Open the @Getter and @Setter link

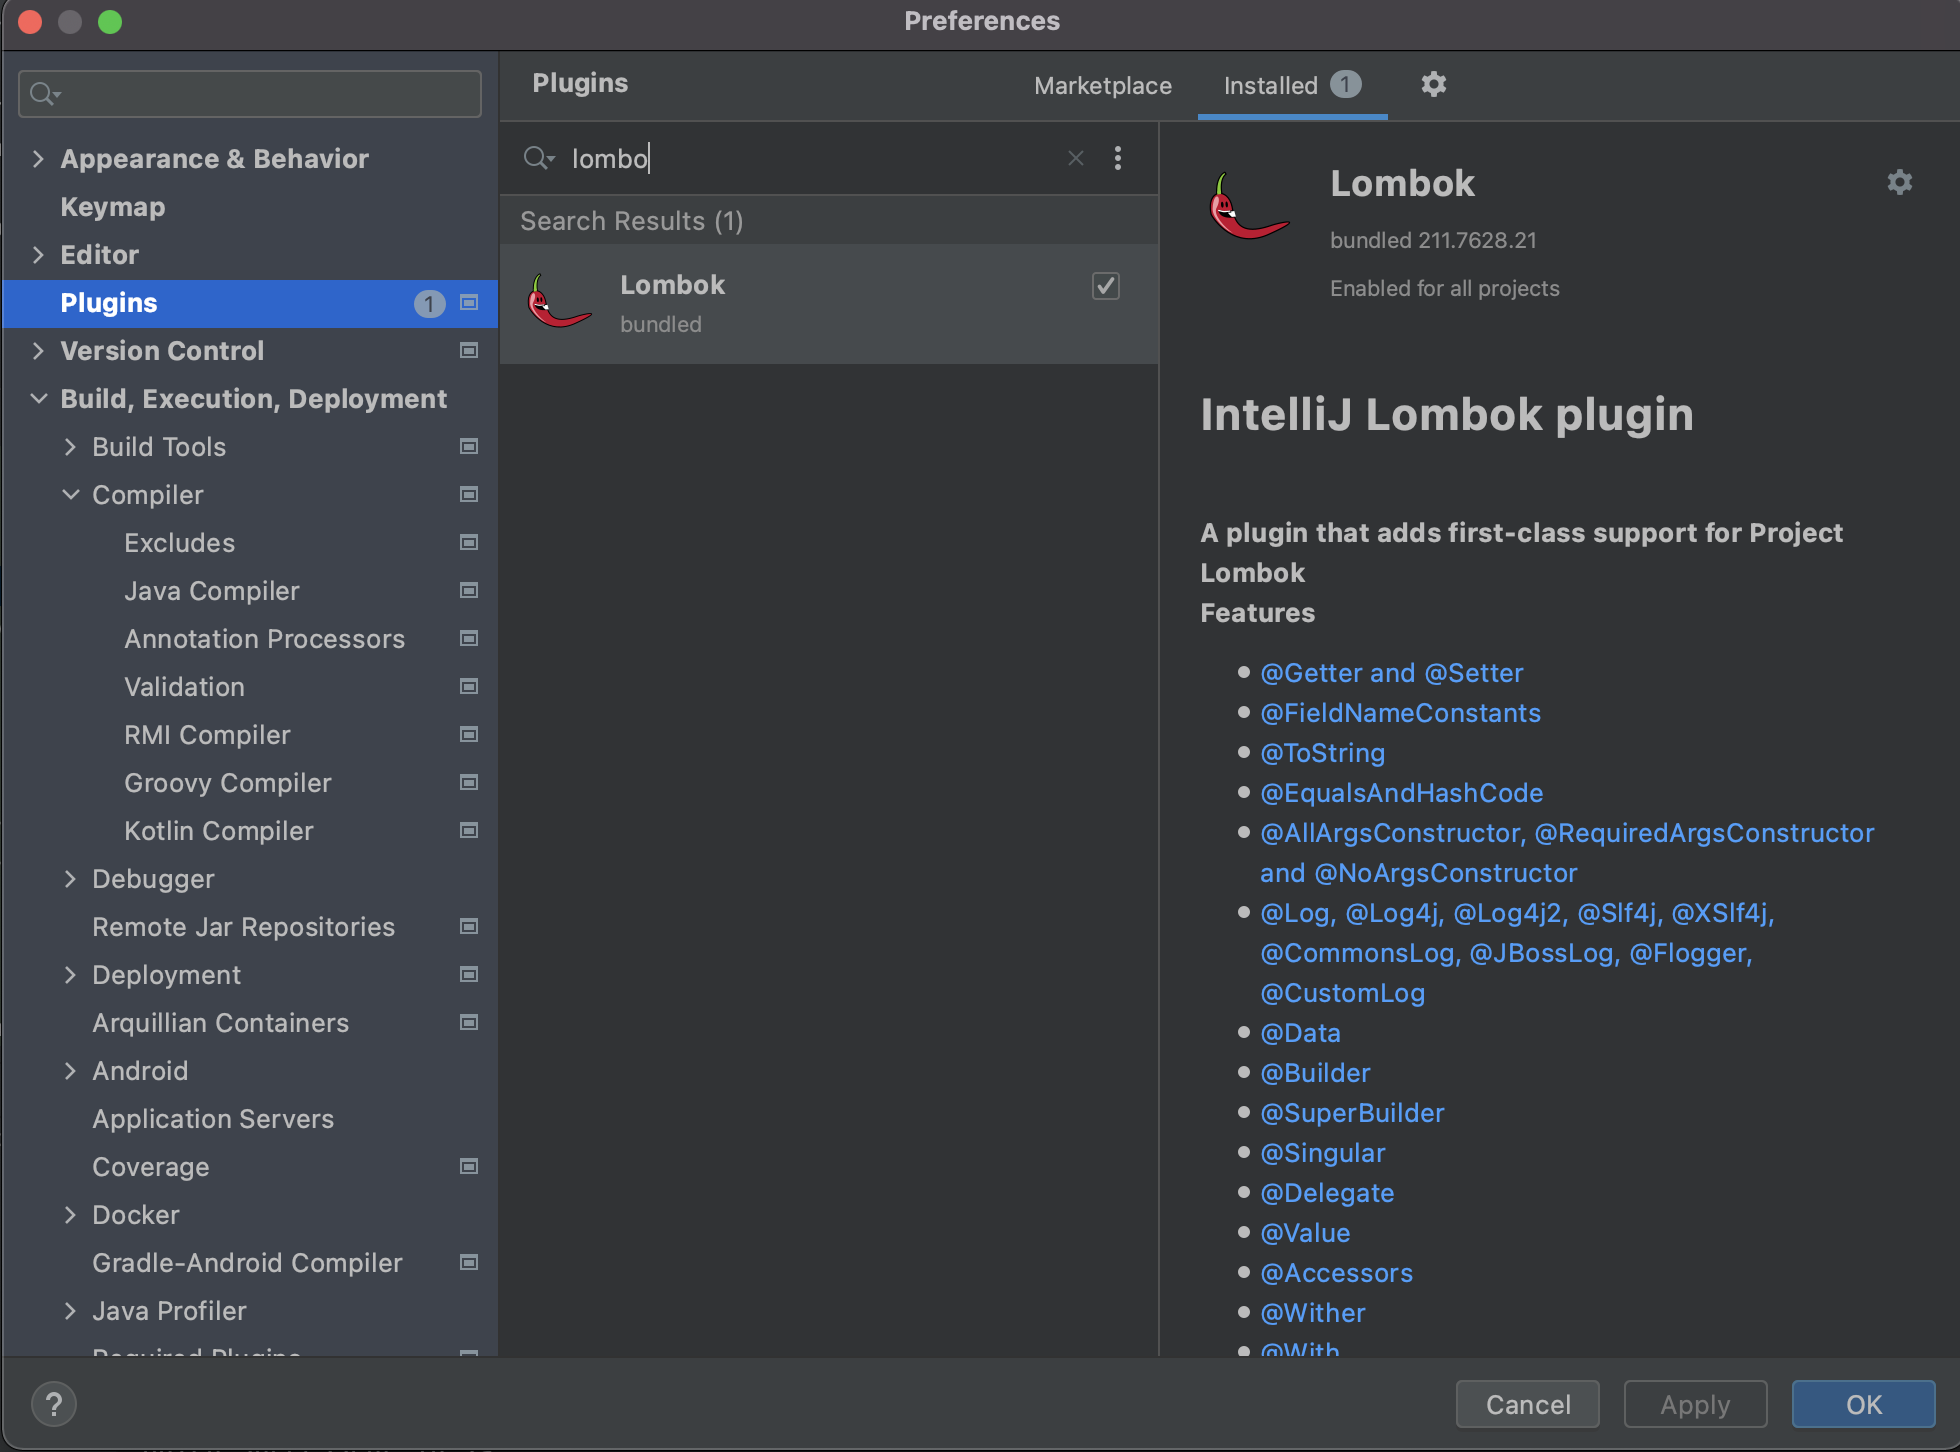(1391, 672)
